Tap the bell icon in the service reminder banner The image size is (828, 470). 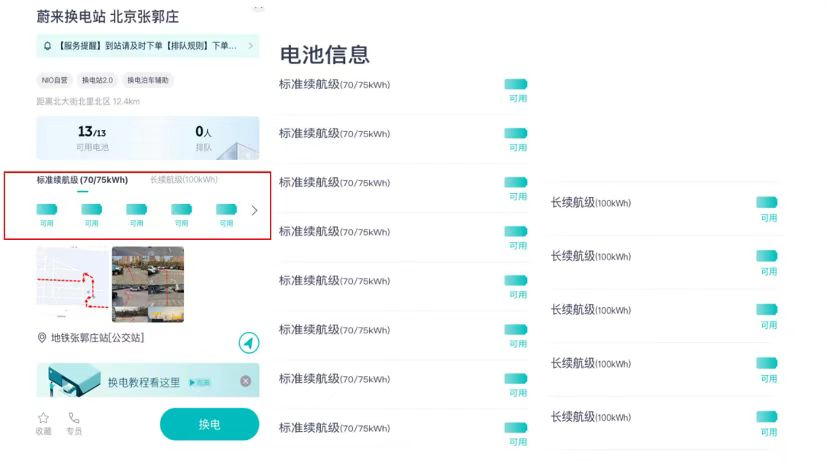coord(48,46)
